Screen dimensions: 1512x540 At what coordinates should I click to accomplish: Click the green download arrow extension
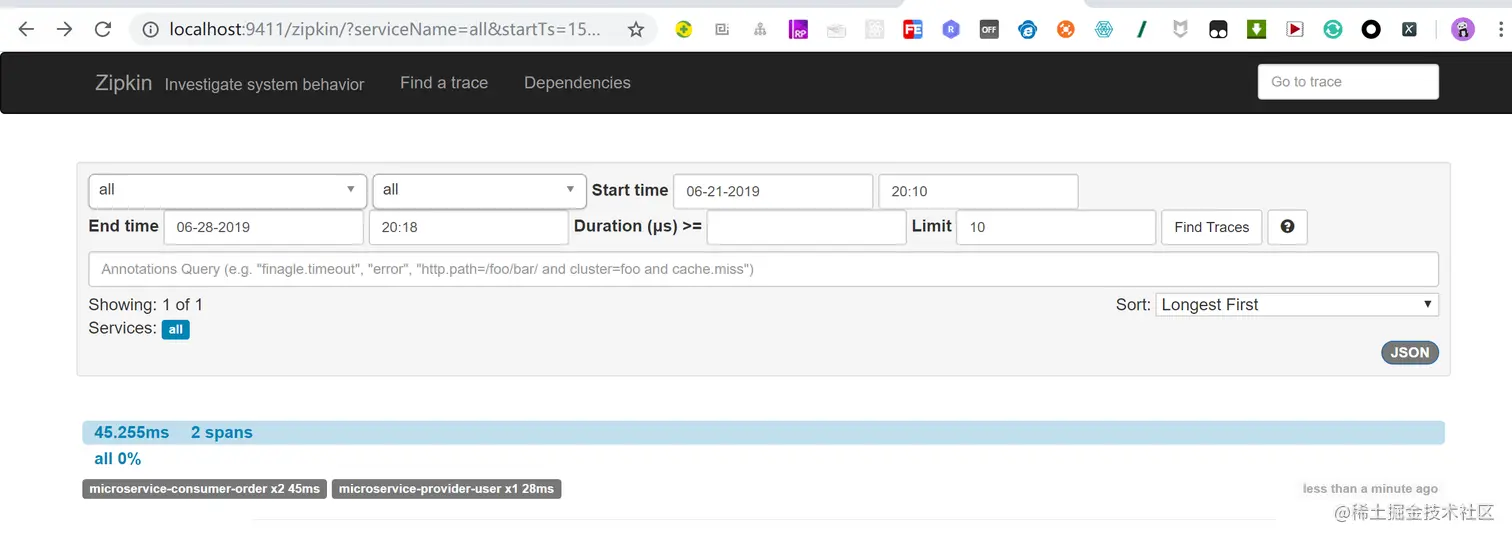[1256, 30]
